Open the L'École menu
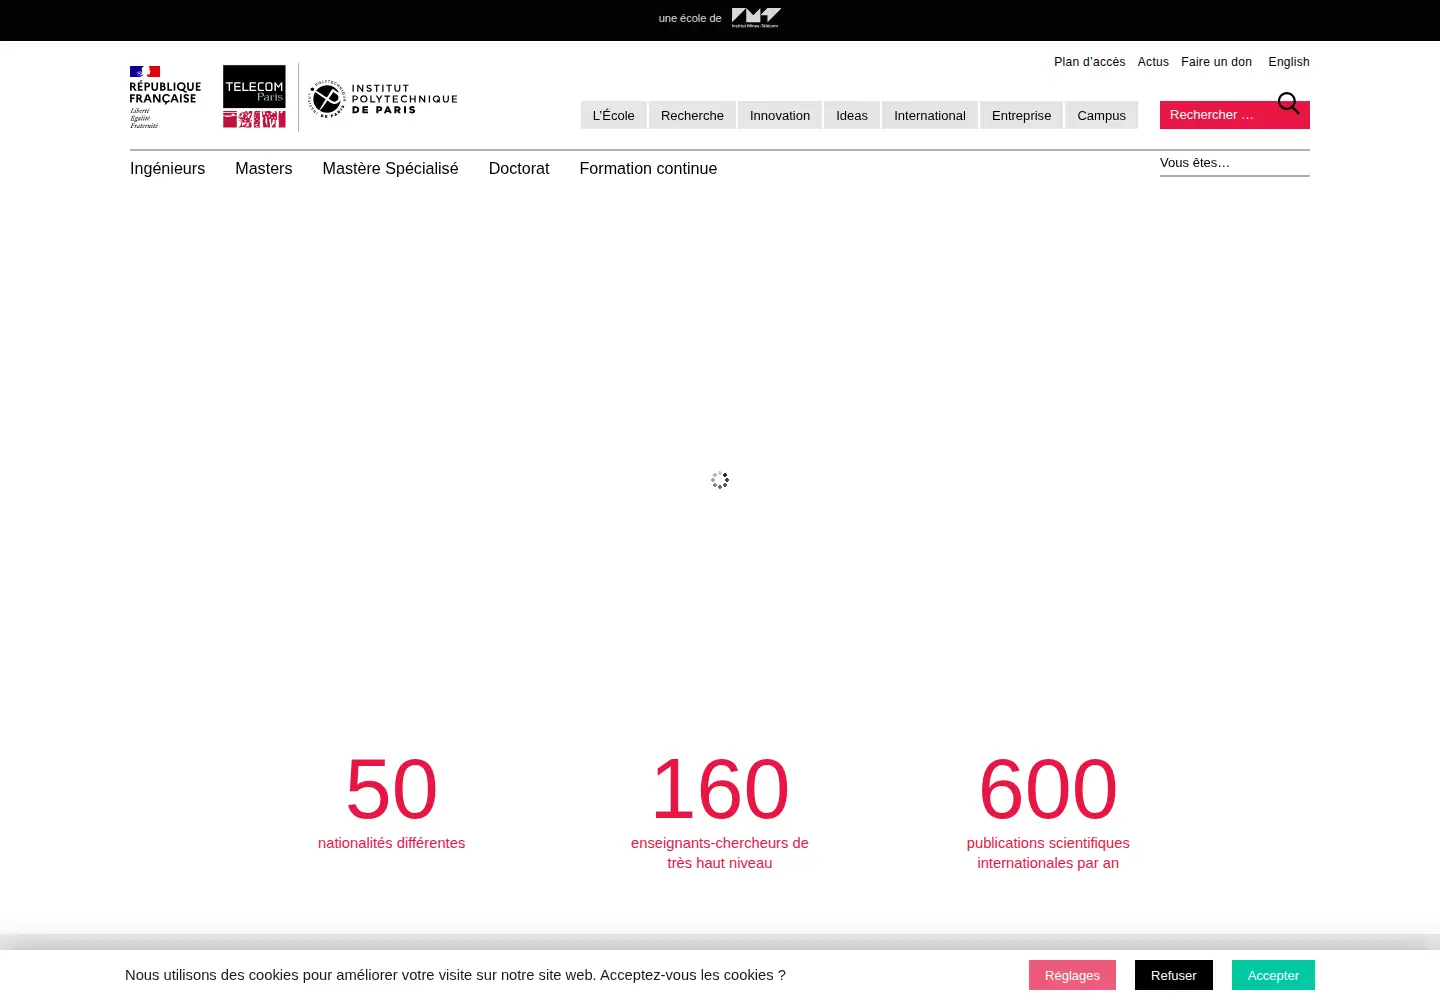This screenshot has width=1440, height=1000. (x=614, y=115)
